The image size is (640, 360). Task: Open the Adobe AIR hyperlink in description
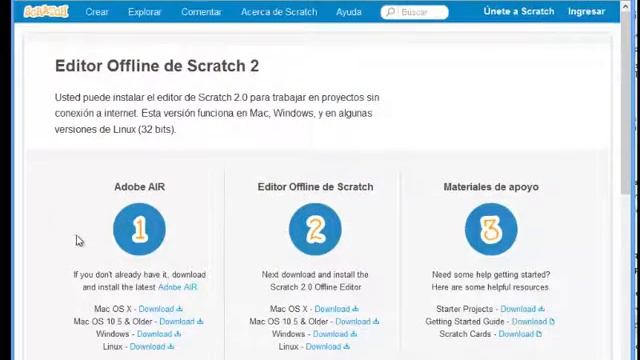(178, 287)
